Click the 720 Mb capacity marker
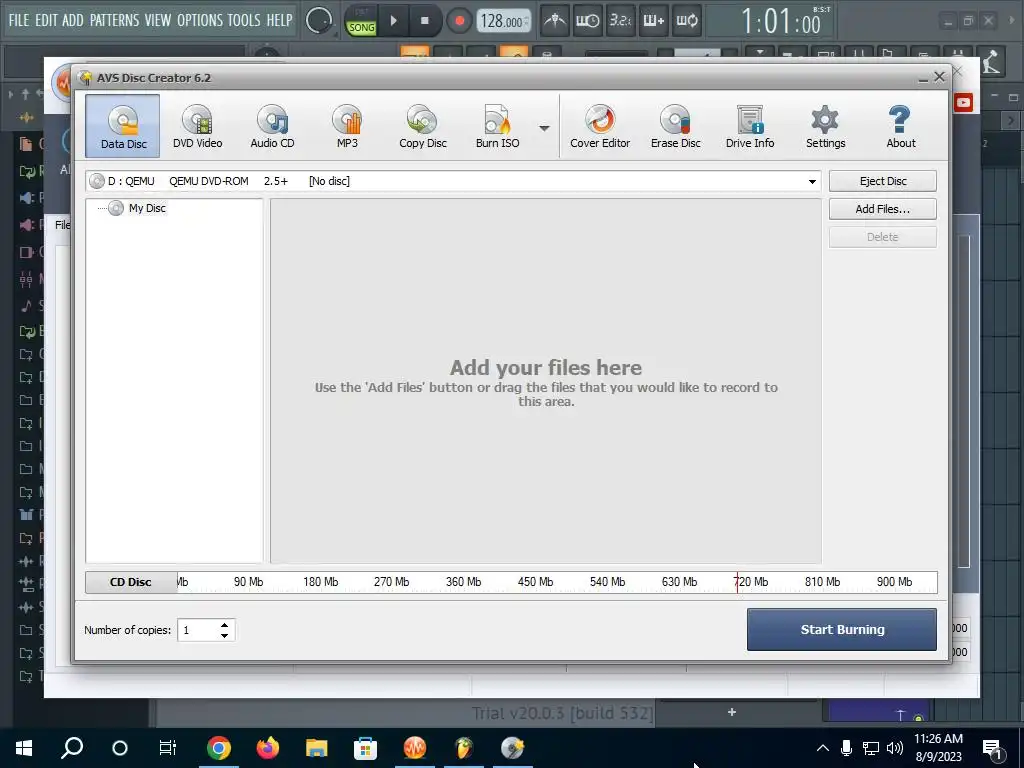This screenshot has height=768, width=1024. click(751, 582)
